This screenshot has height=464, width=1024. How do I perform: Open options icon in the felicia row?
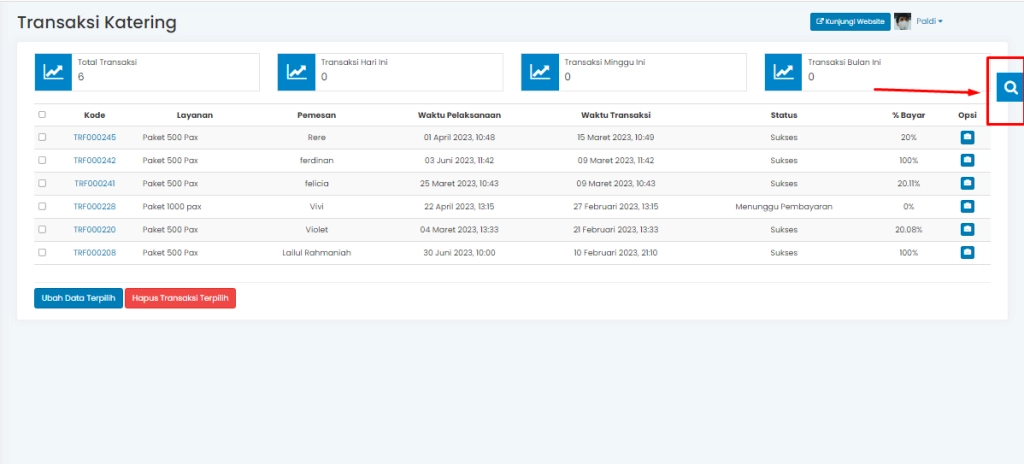click(x=967, y=183)
